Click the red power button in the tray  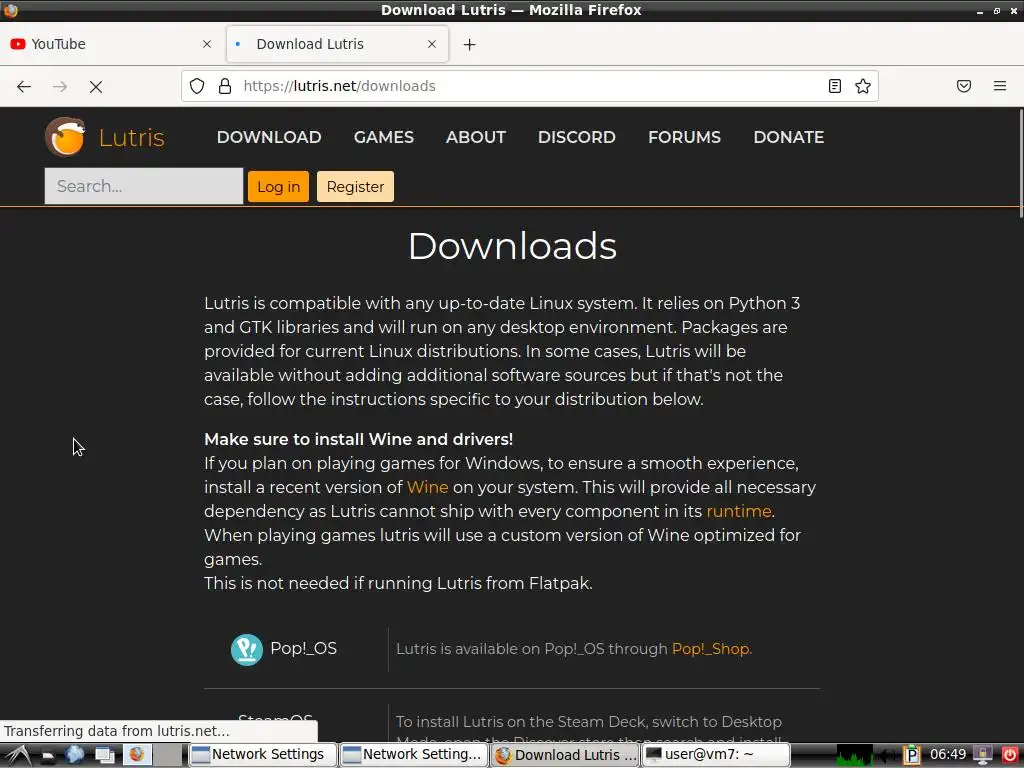click(1010, 755)
